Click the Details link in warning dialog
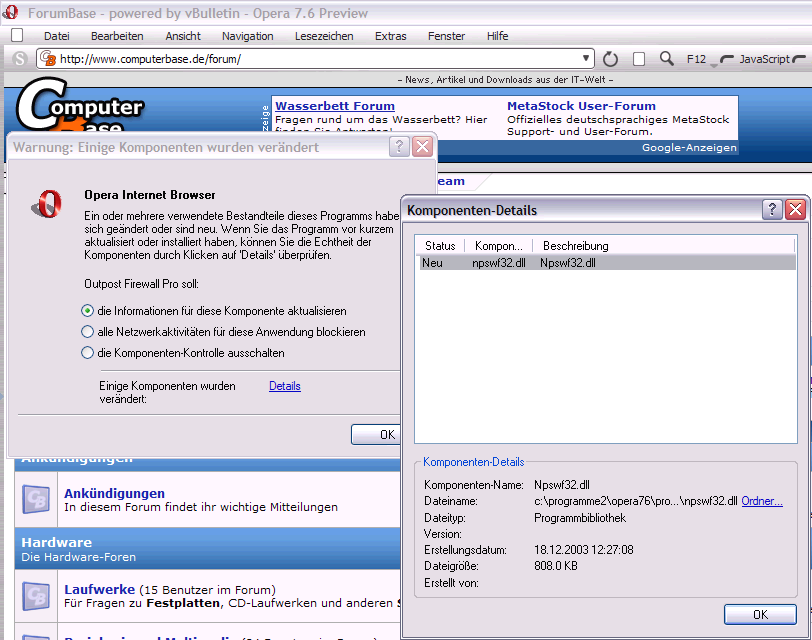The width and height of the screenshot is (812, 640). [285, 386]
